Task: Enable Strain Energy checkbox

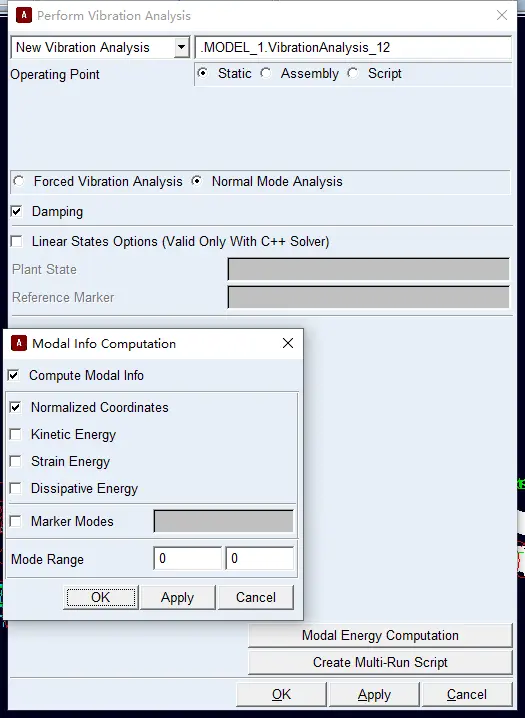Action: pyautogui.click(x=16, y=461)
